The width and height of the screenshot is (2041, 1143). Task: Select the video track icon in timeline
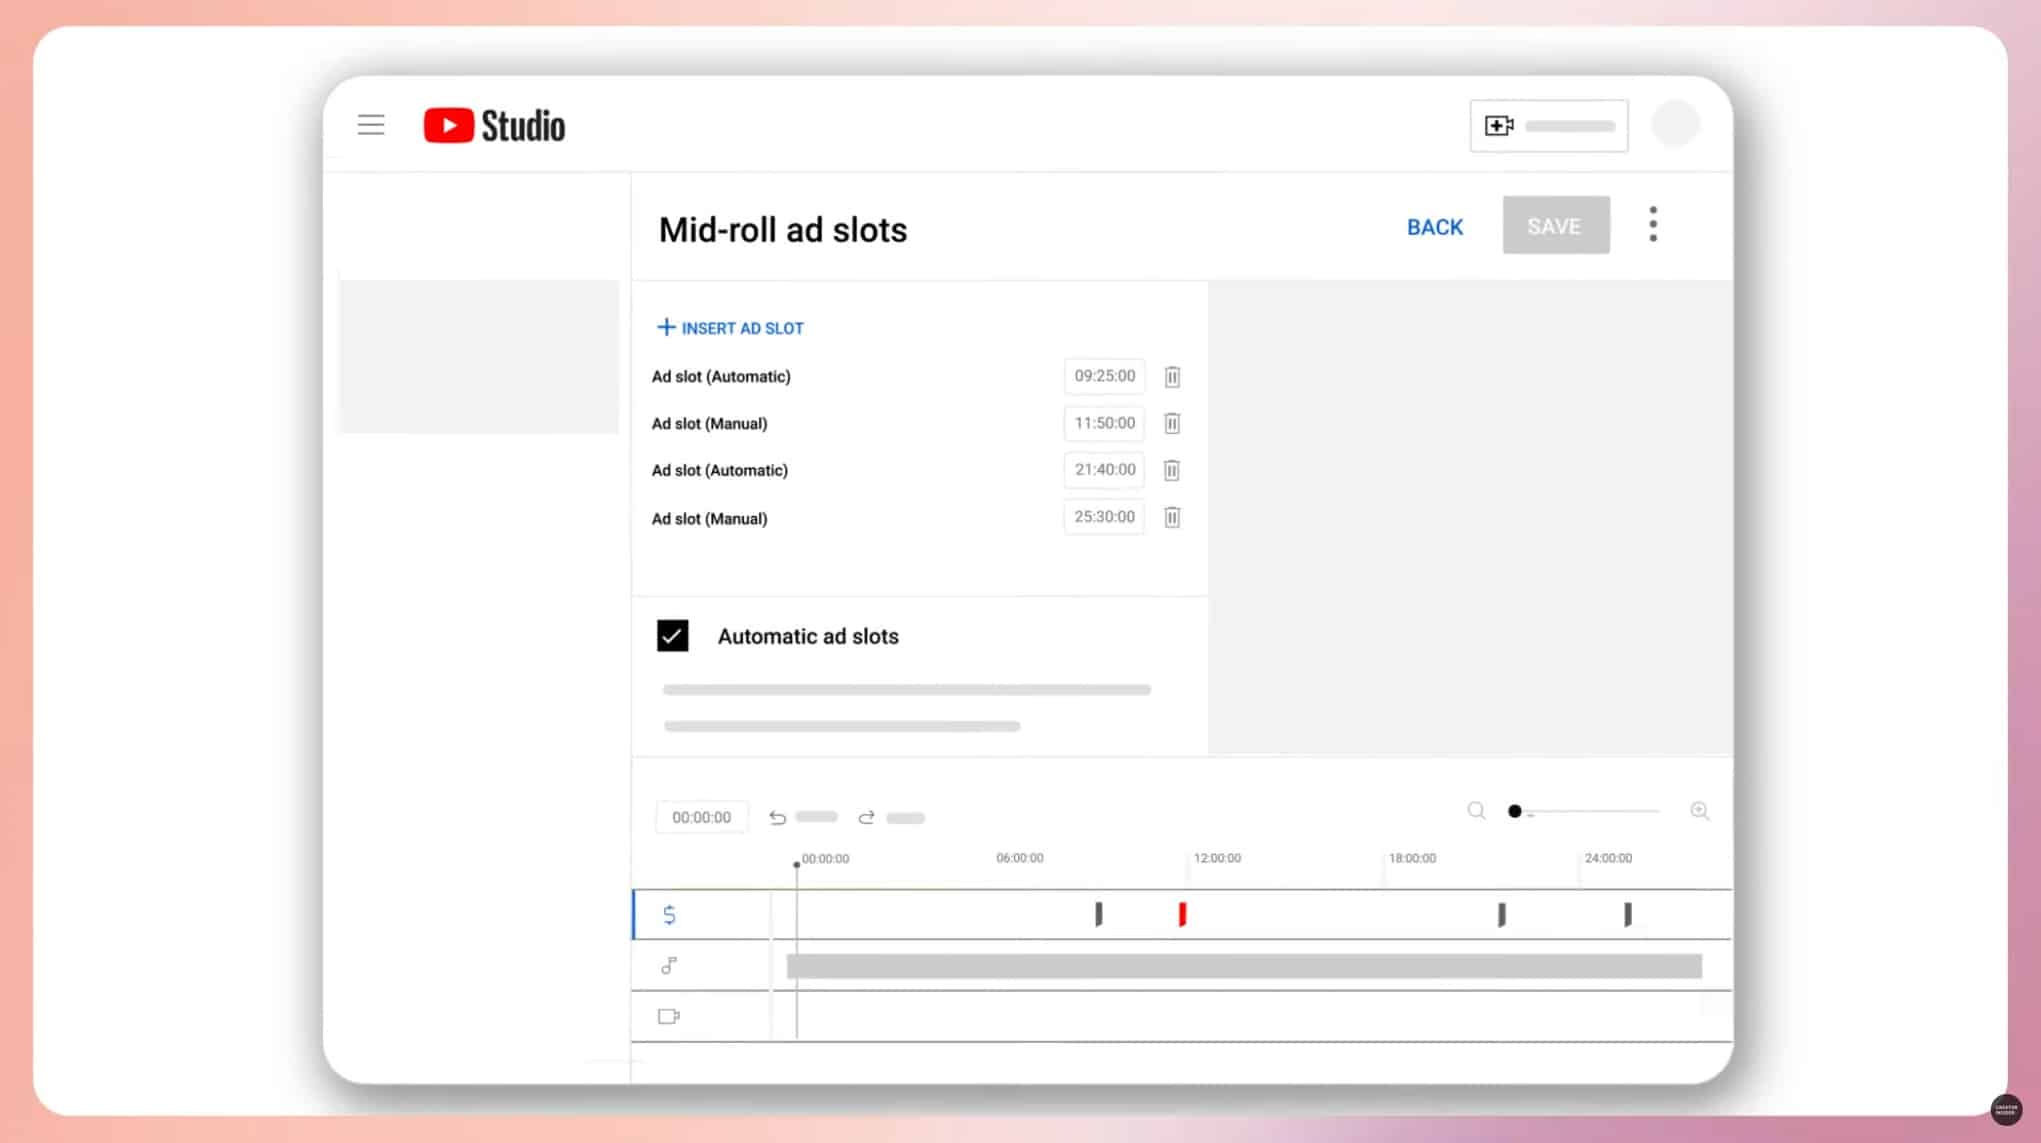668,1016
